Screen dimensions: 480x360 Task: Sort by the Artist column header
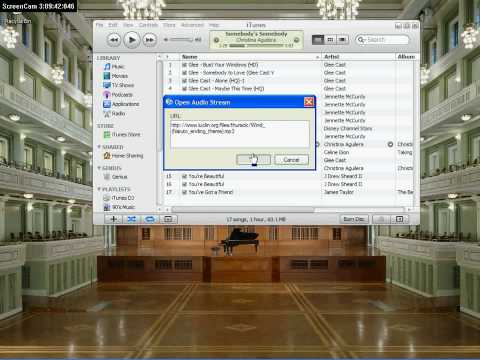pyautogui.click(x=358, y=57)
